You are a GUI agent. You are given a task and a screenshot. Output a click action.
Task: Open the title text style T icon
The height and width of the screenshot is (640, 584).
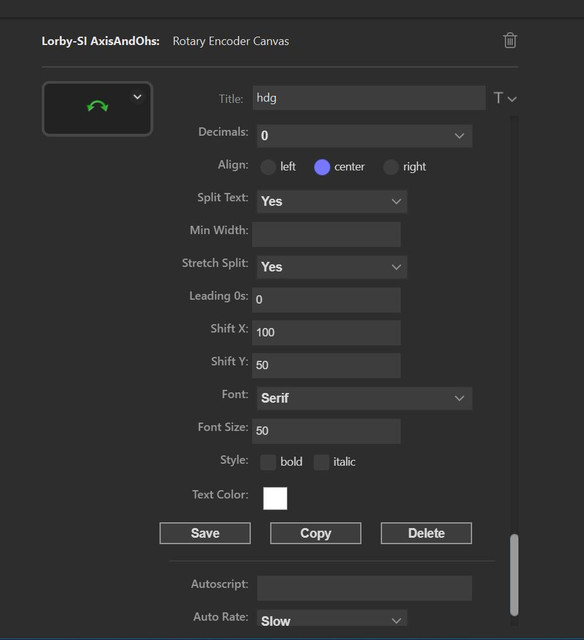(x=505, y=98)
